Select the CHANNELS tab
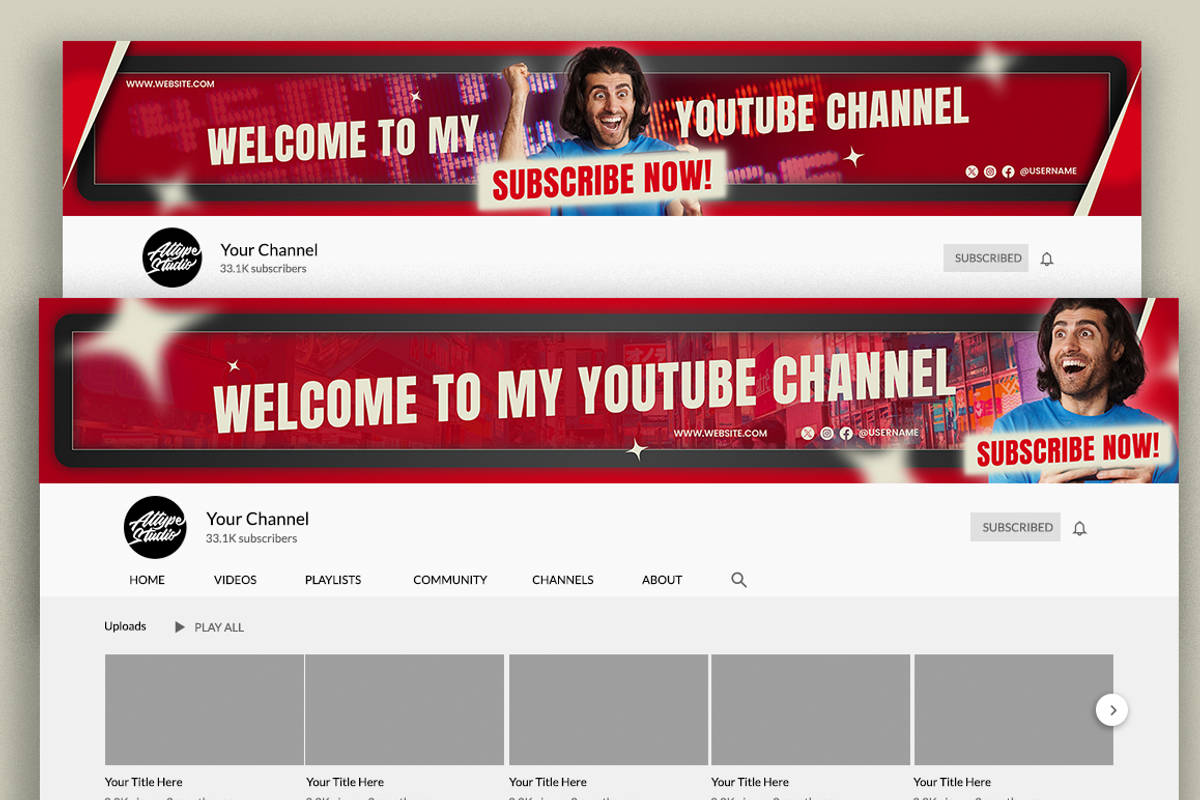The height and width of the screenshot is (800, 1200). (563, 580)
